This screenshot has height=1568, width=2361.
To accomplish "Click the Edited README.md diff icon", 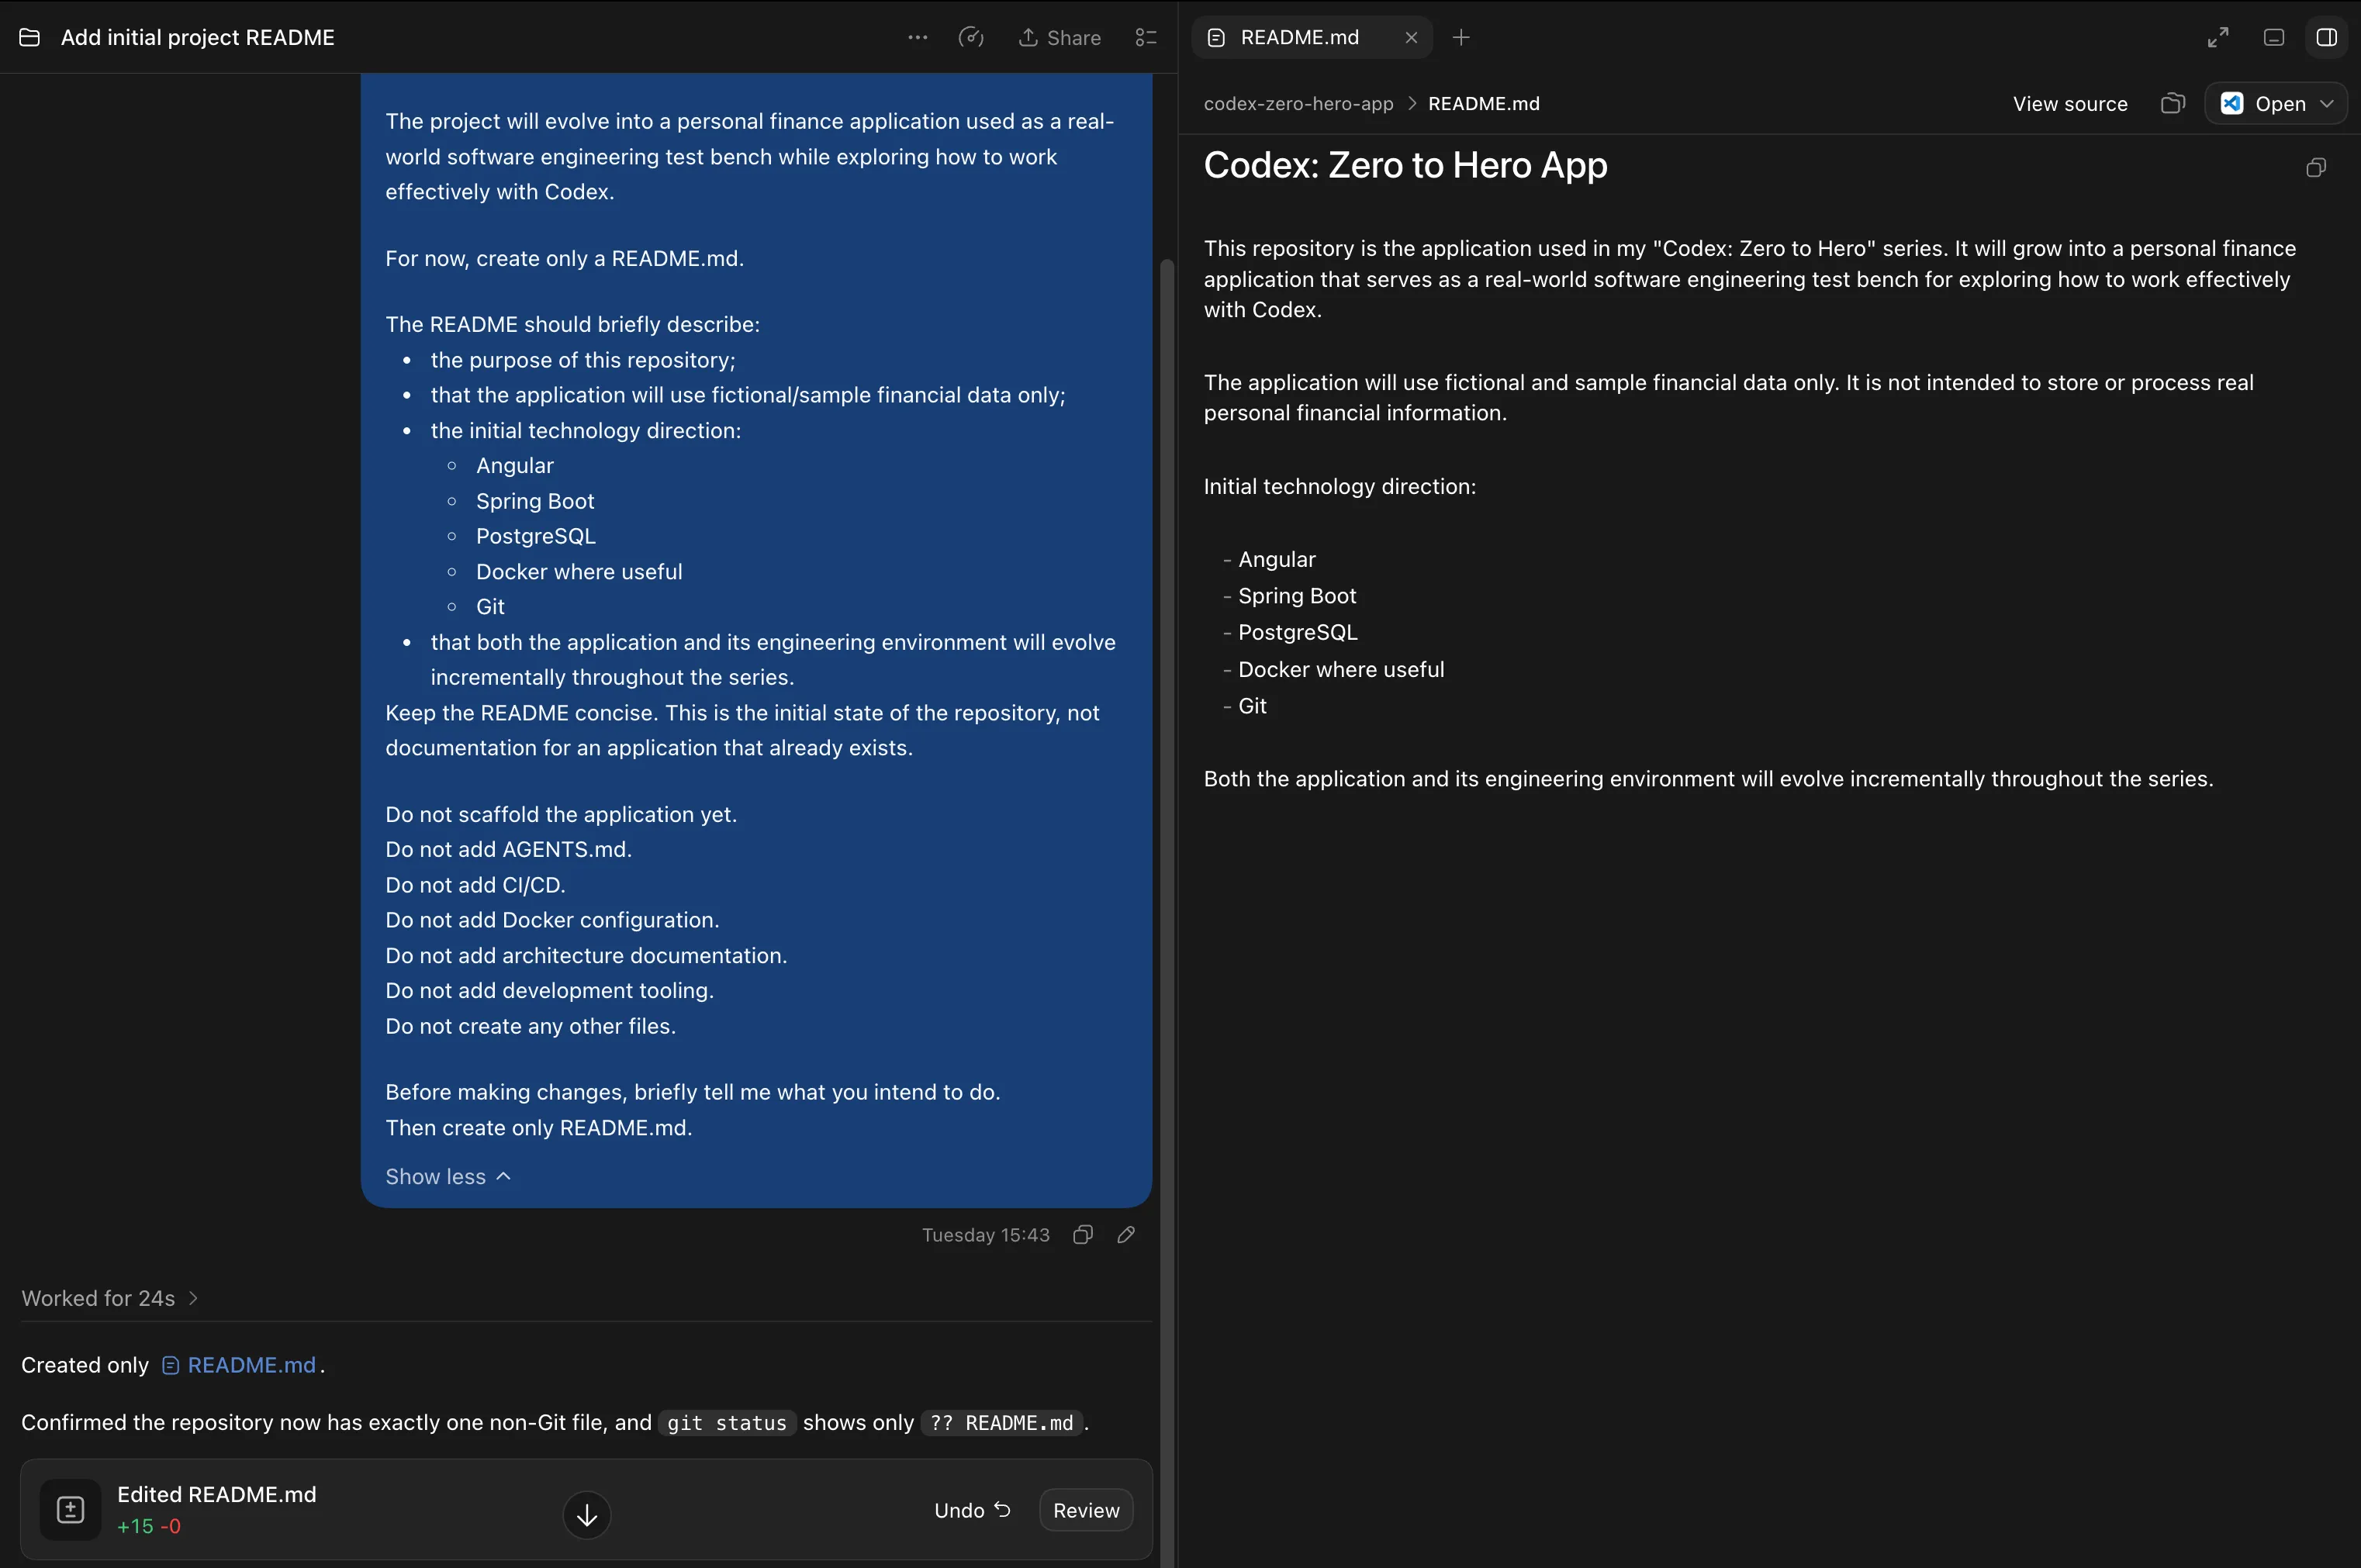I will coord(70,1510).
